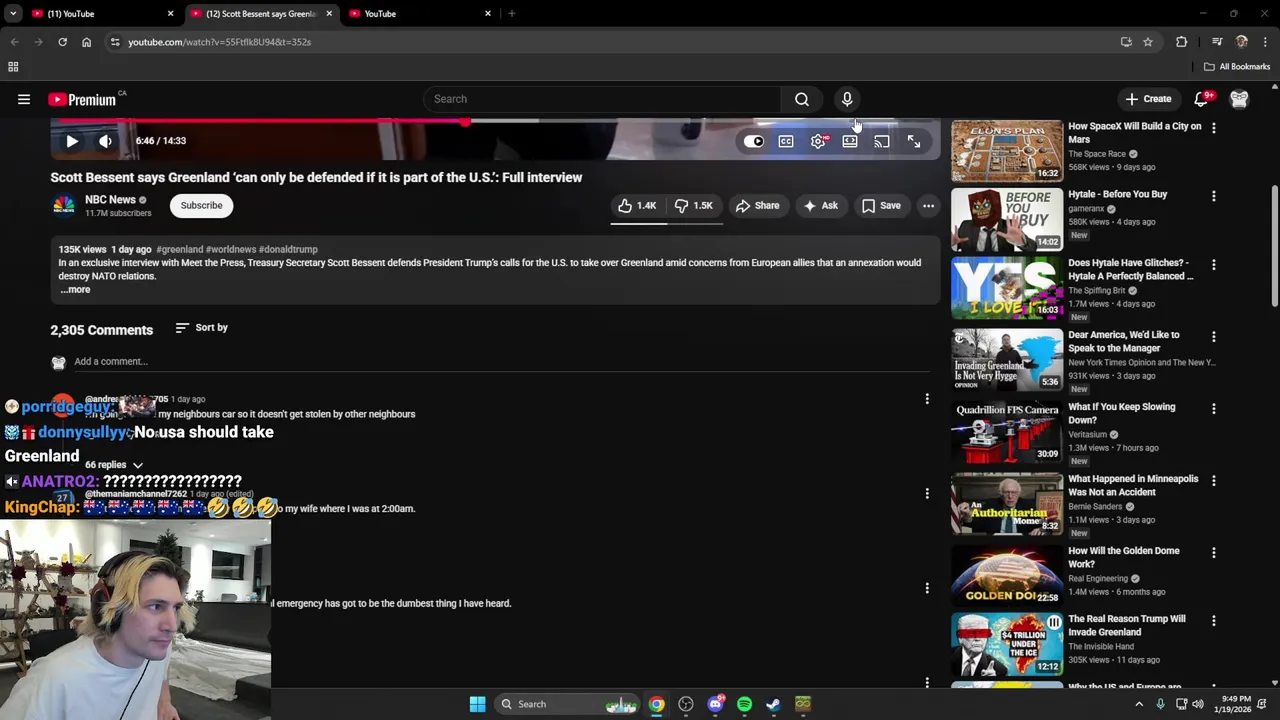This screenshot has width=1280, height=720.
Task: Open the Create button
Action: coord(1148,99)
